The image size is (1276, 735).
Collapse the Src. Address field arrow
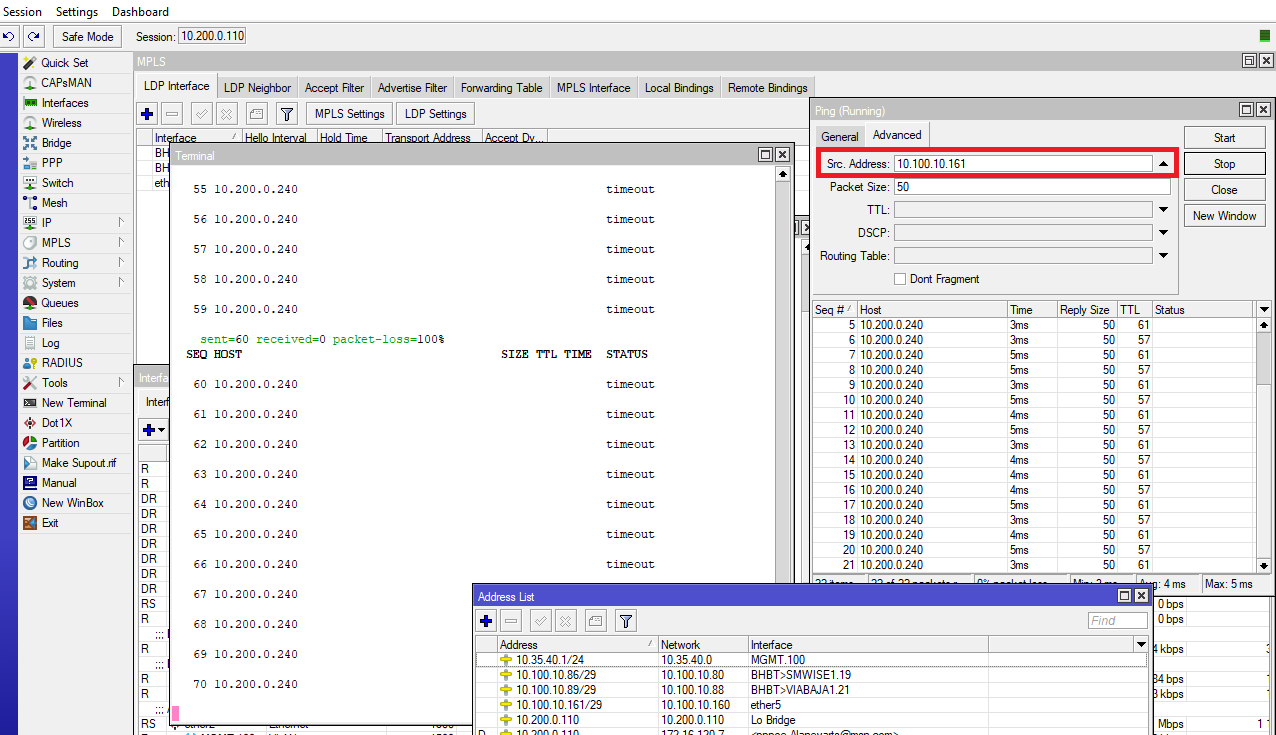[x=1163, y=163]
